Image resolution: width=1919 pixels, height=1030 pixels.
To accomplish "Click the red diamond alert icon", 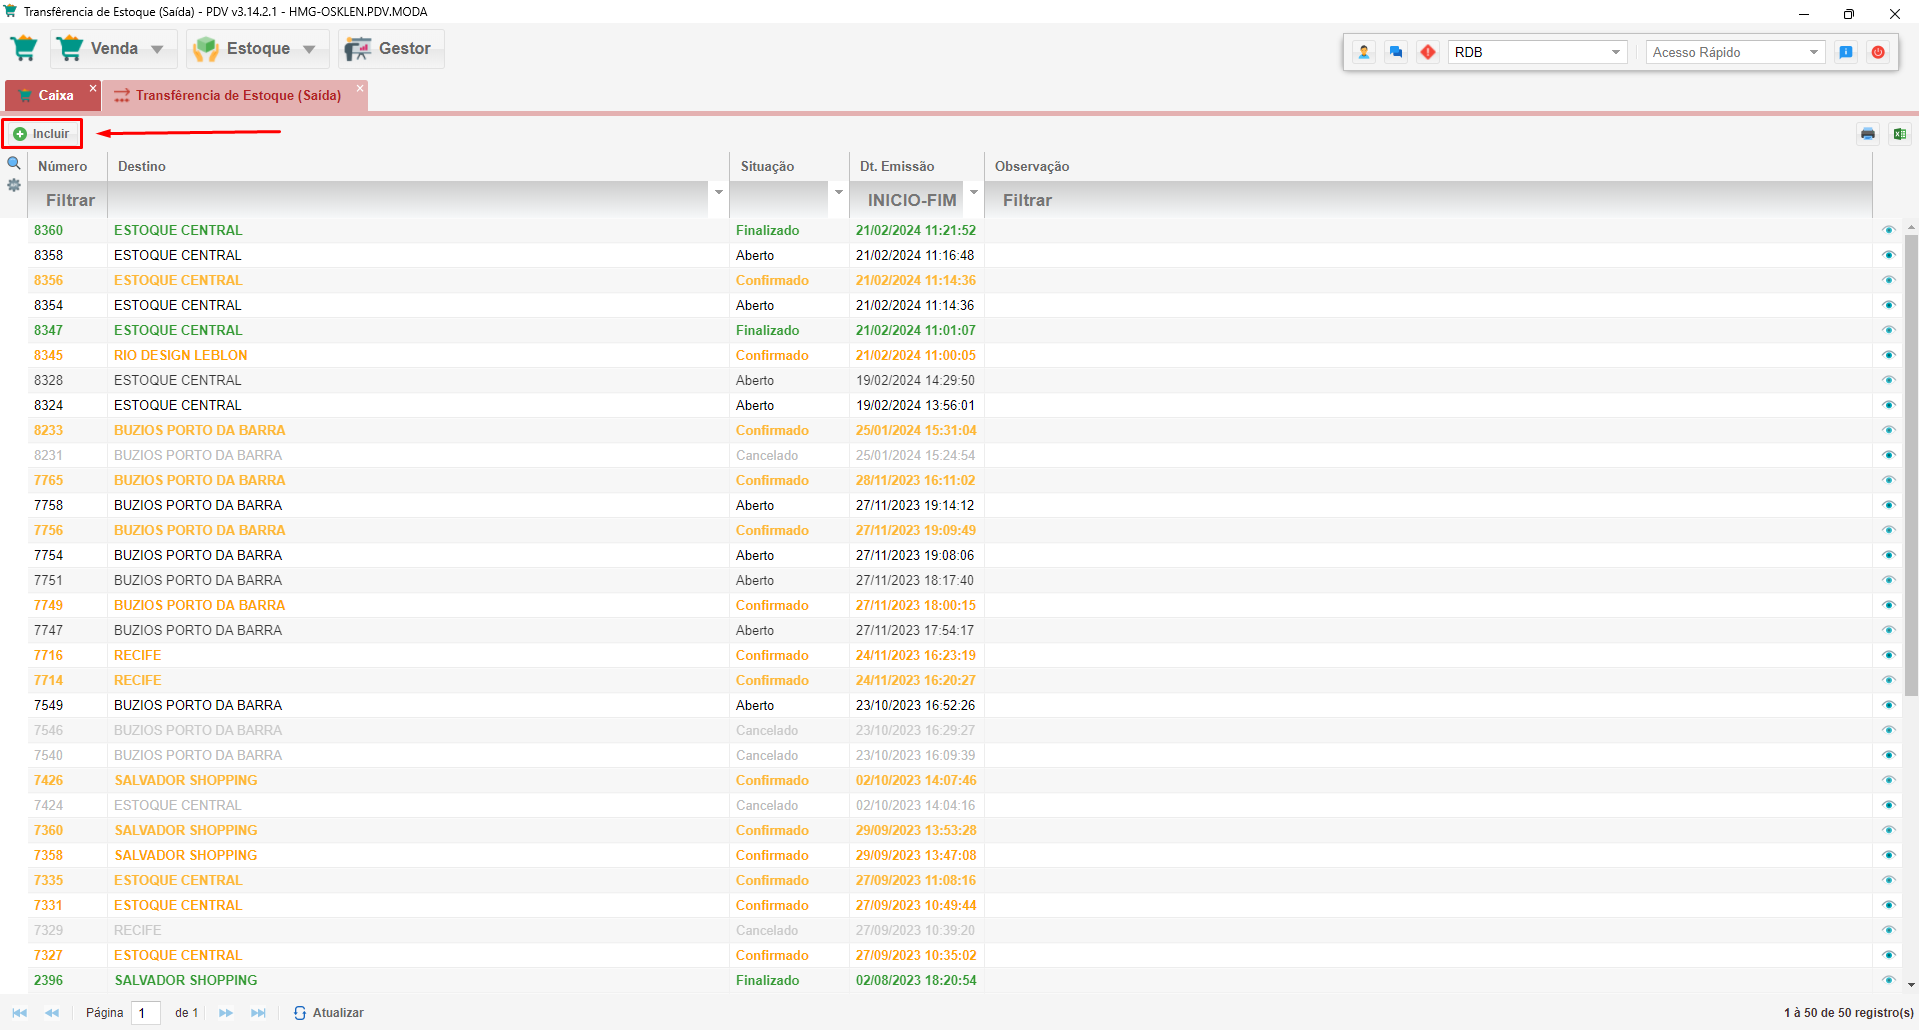I will [x=1428, y=52].
